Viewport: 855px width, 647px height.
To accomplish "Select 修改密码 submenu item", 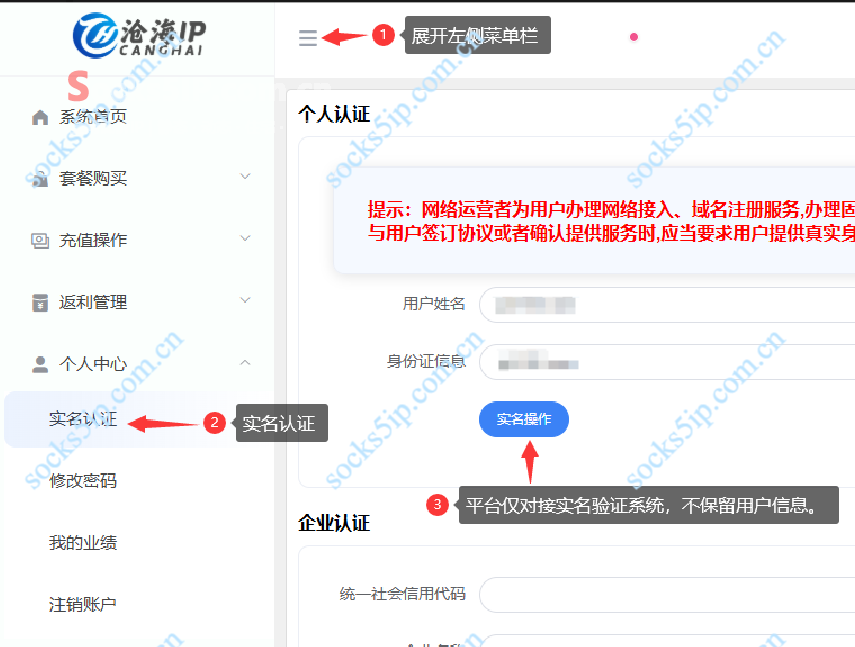I will [83, 481].
